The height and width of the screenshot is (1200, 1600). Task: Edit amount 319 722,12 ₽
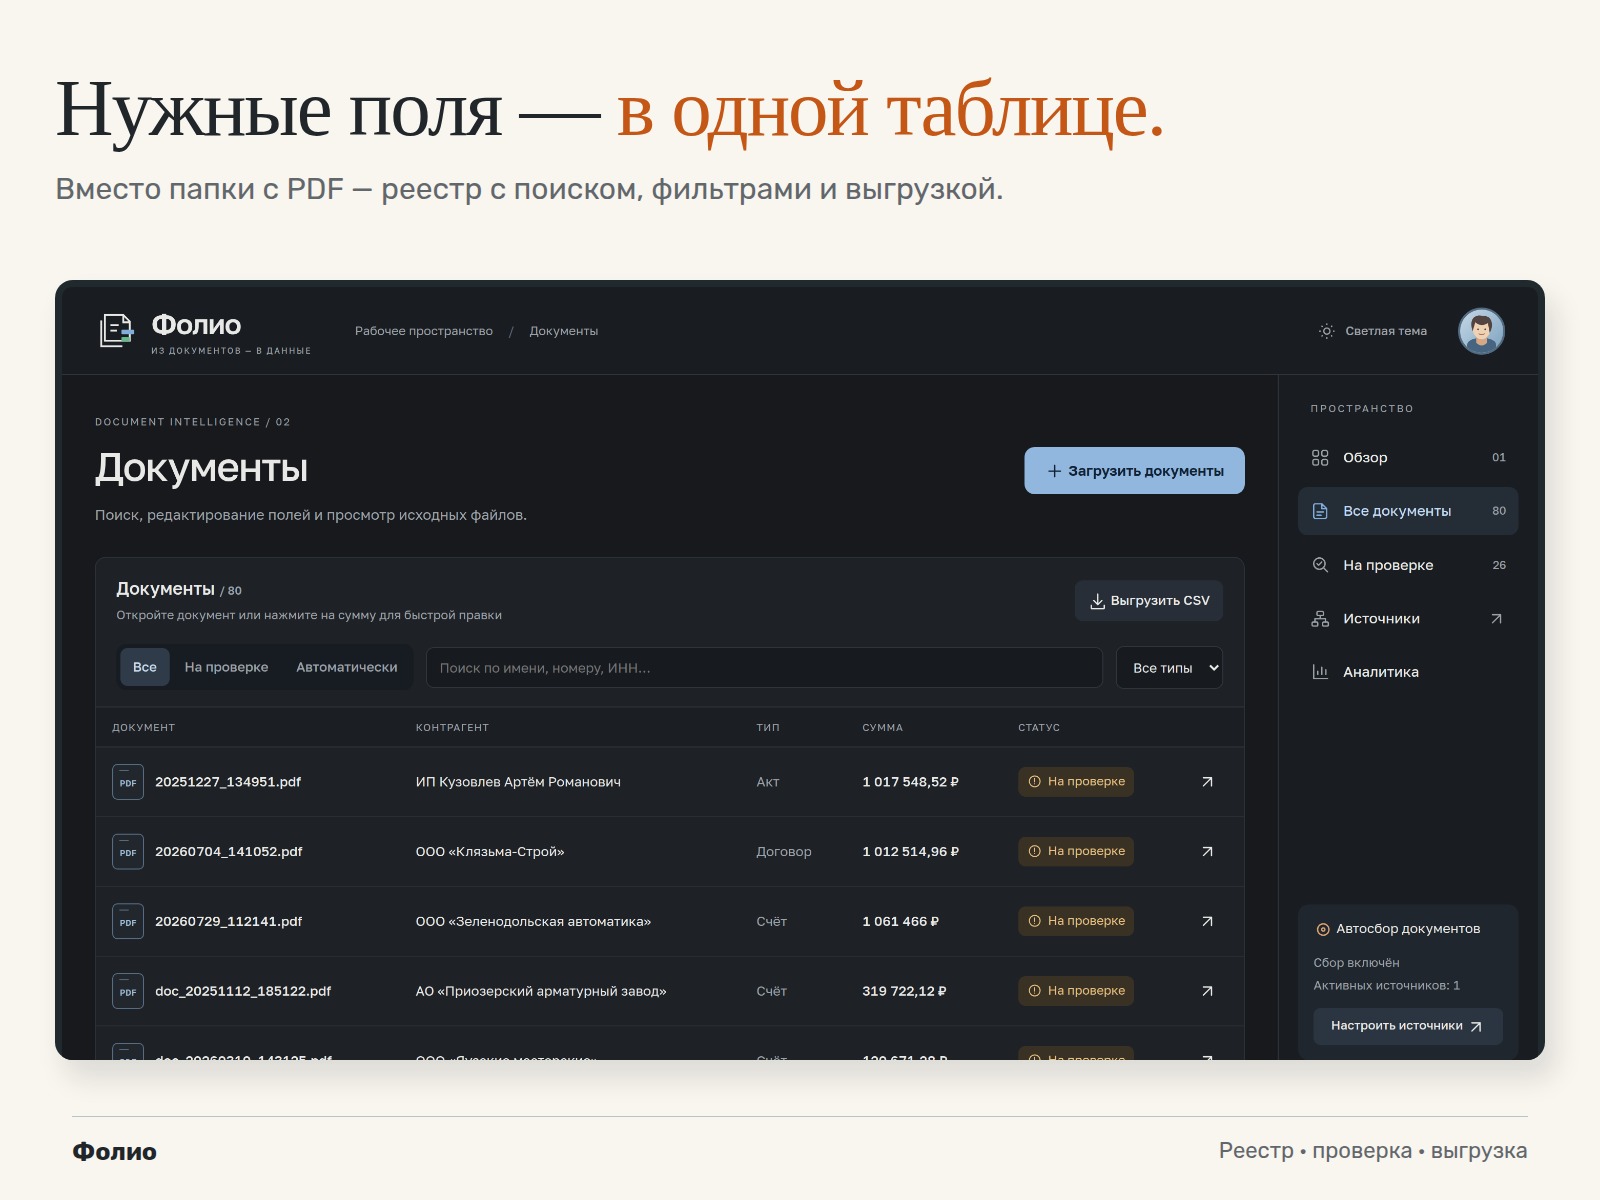(x=904, y=991)
